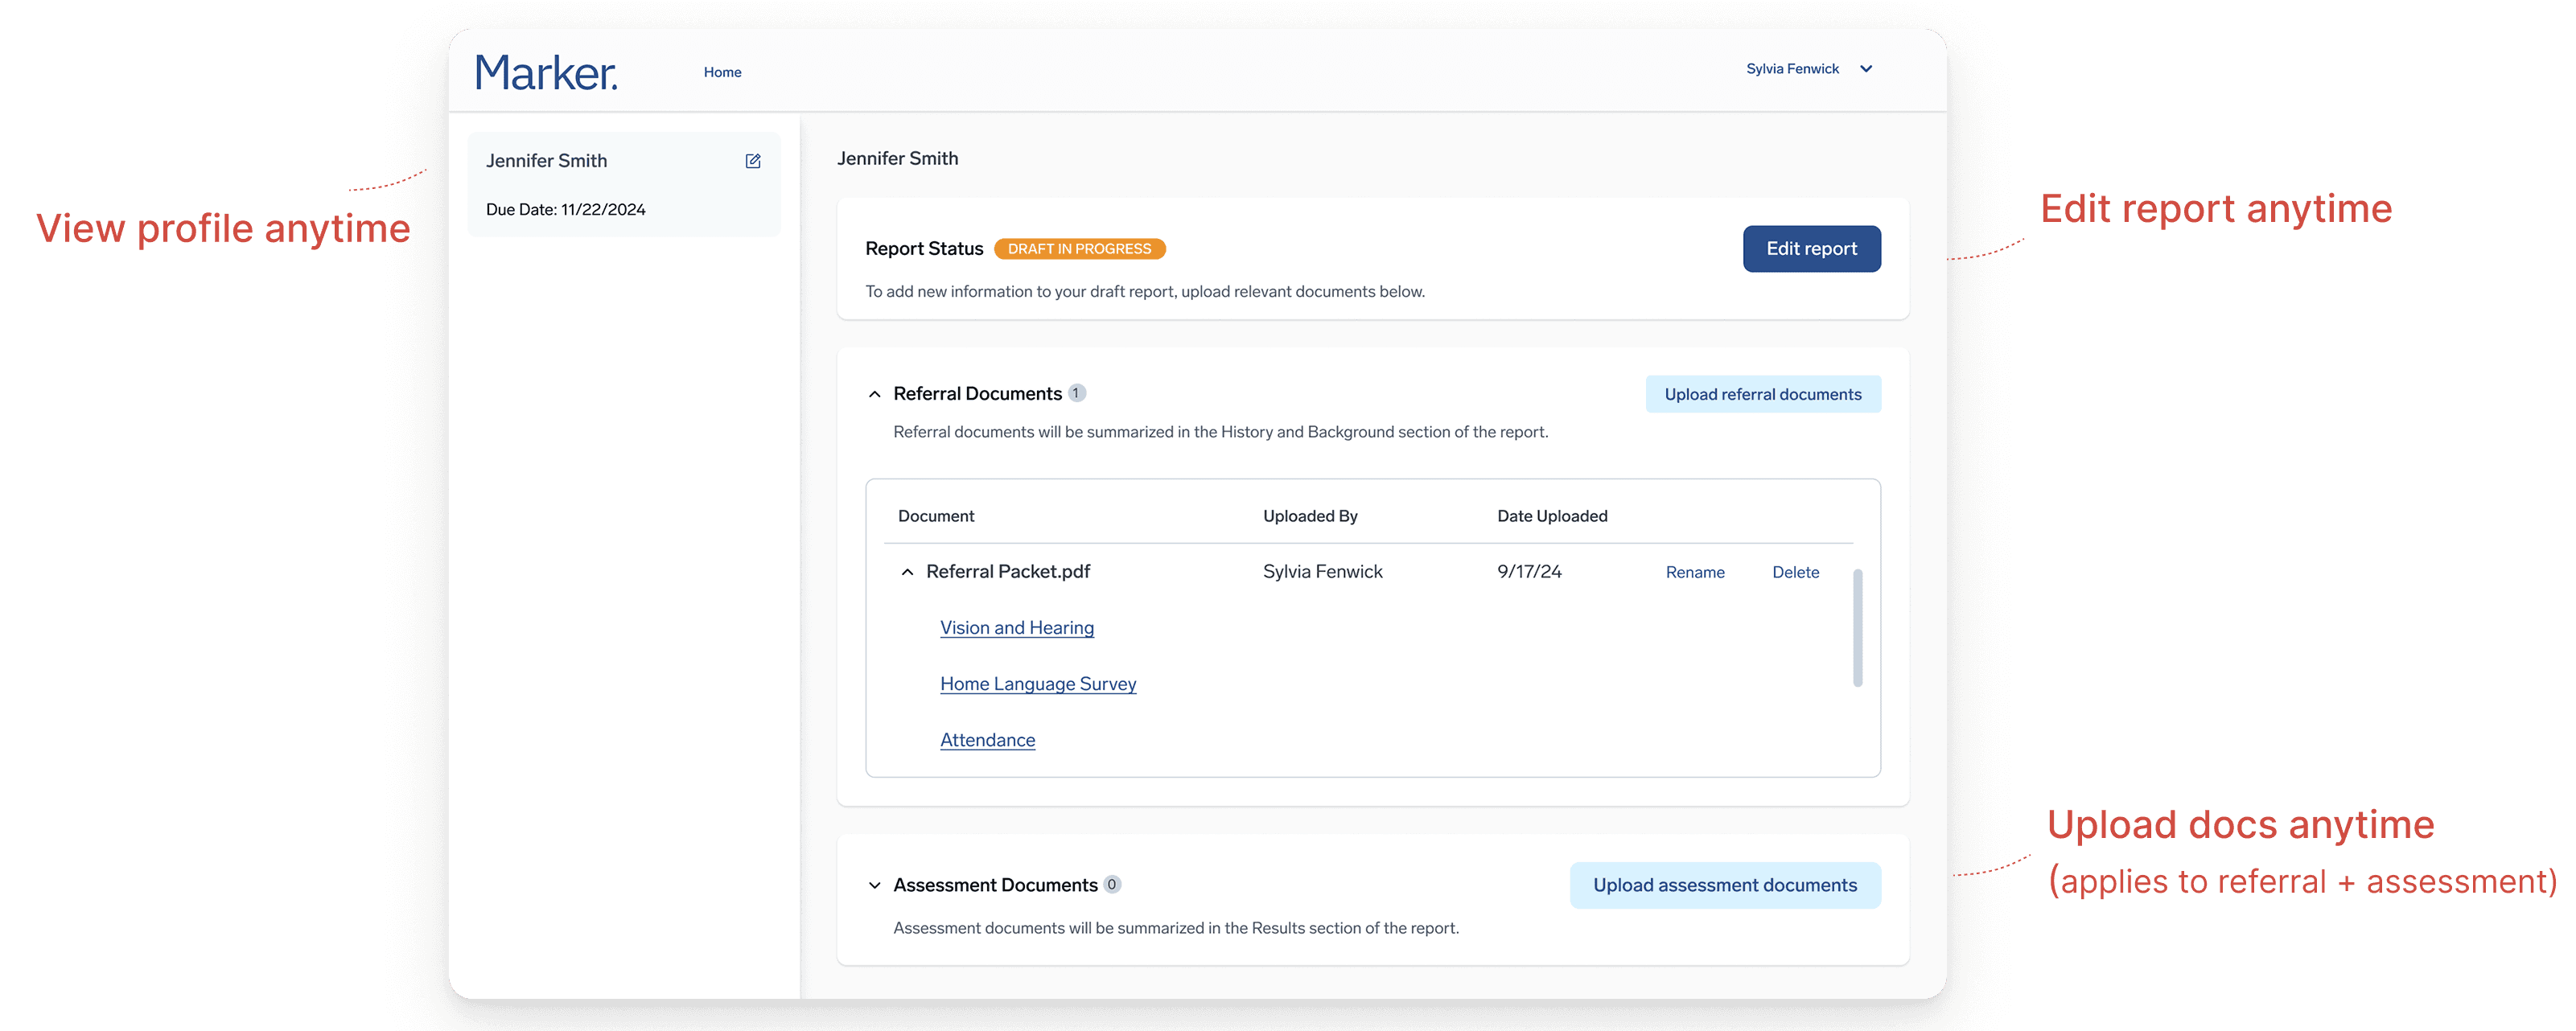Collapse the Referral Packet.pdf row
The image size is (2576, 1031).
pyautogui.click(x=907, y=572)
